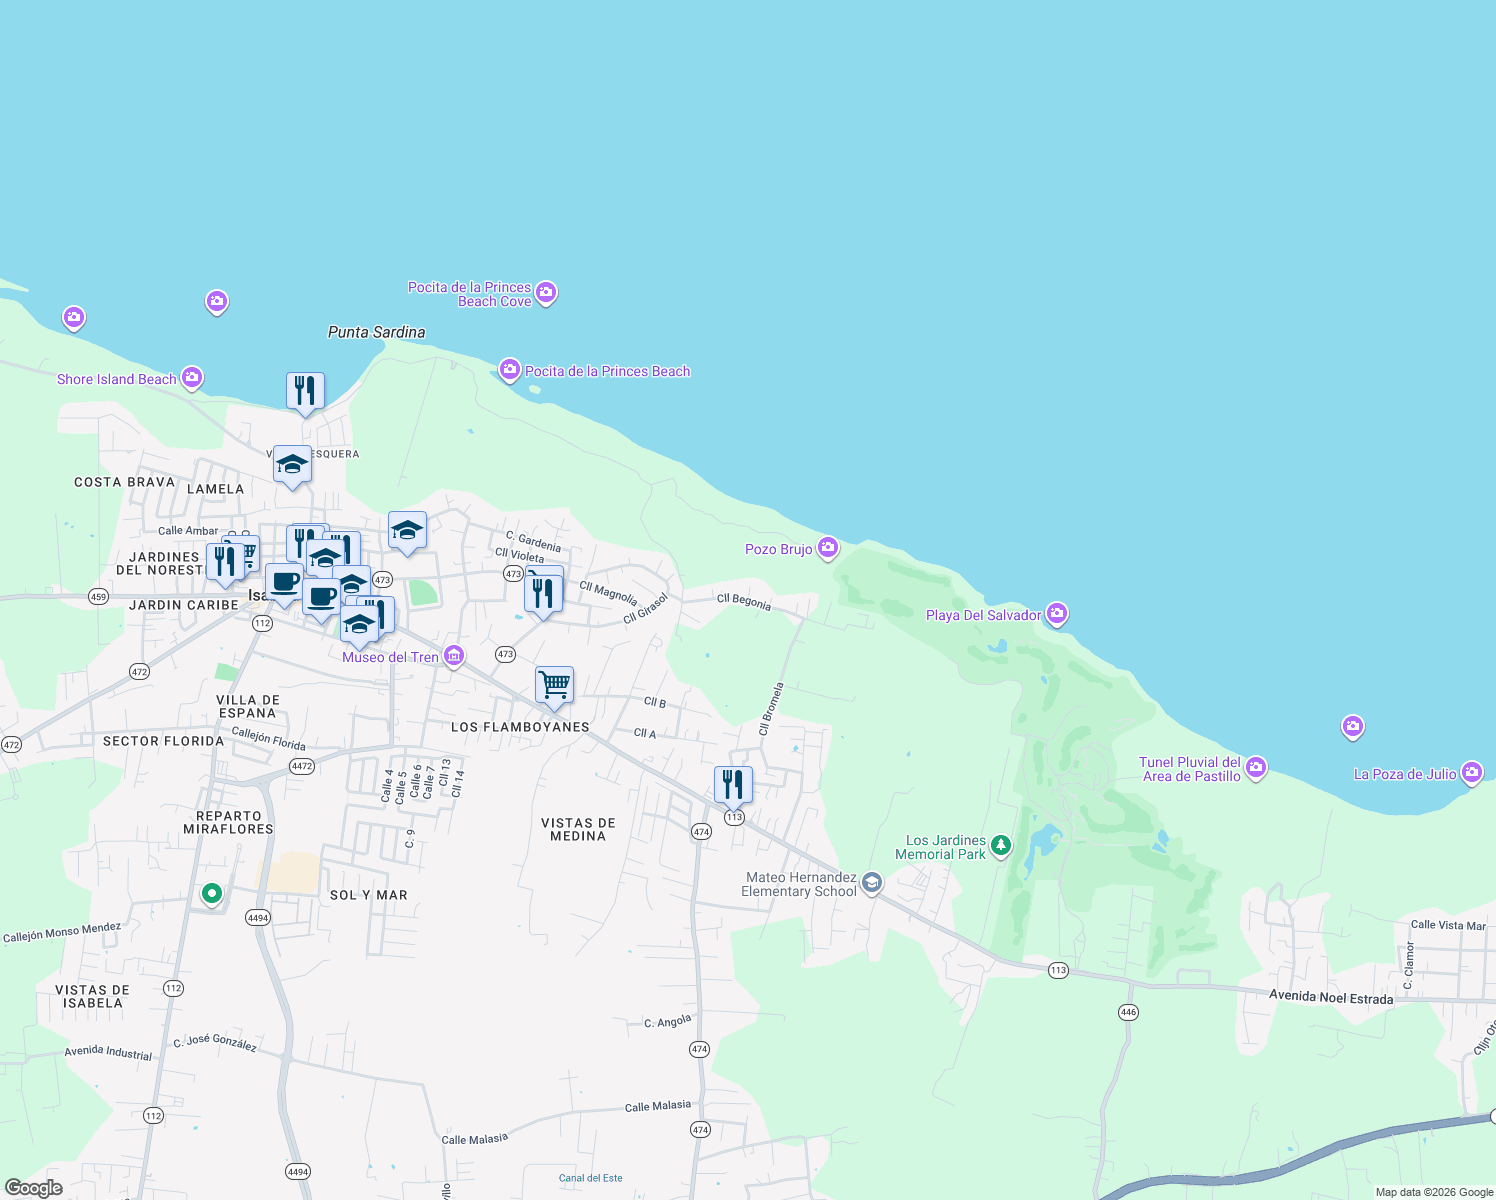Select the Mateo Hernandez Elementary School text label

(x=800, y=882)
